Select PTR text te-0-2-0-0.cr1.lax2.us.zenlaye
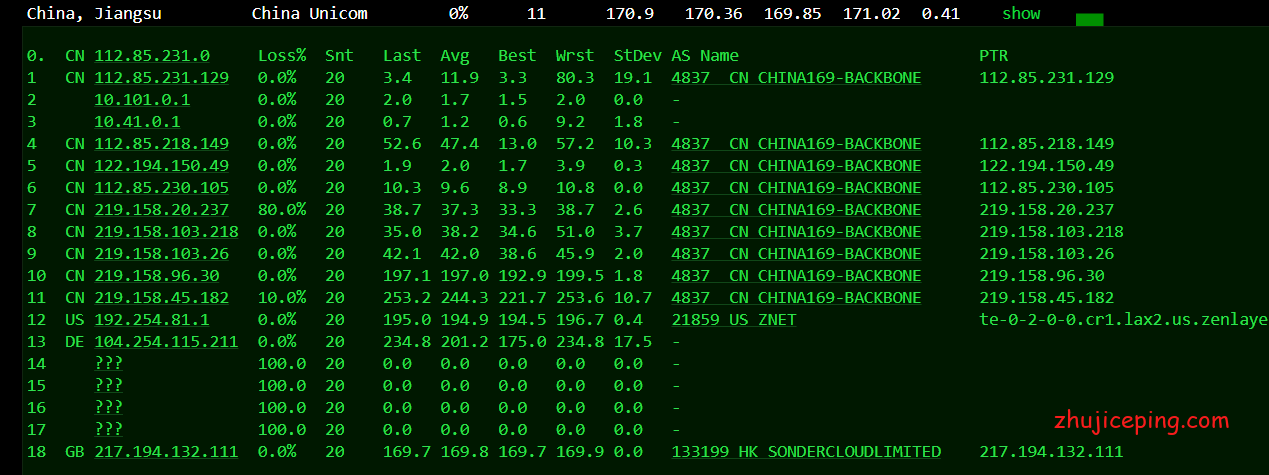The image size is (1269, 475). pyautogui.click(x=1124, y=320)
